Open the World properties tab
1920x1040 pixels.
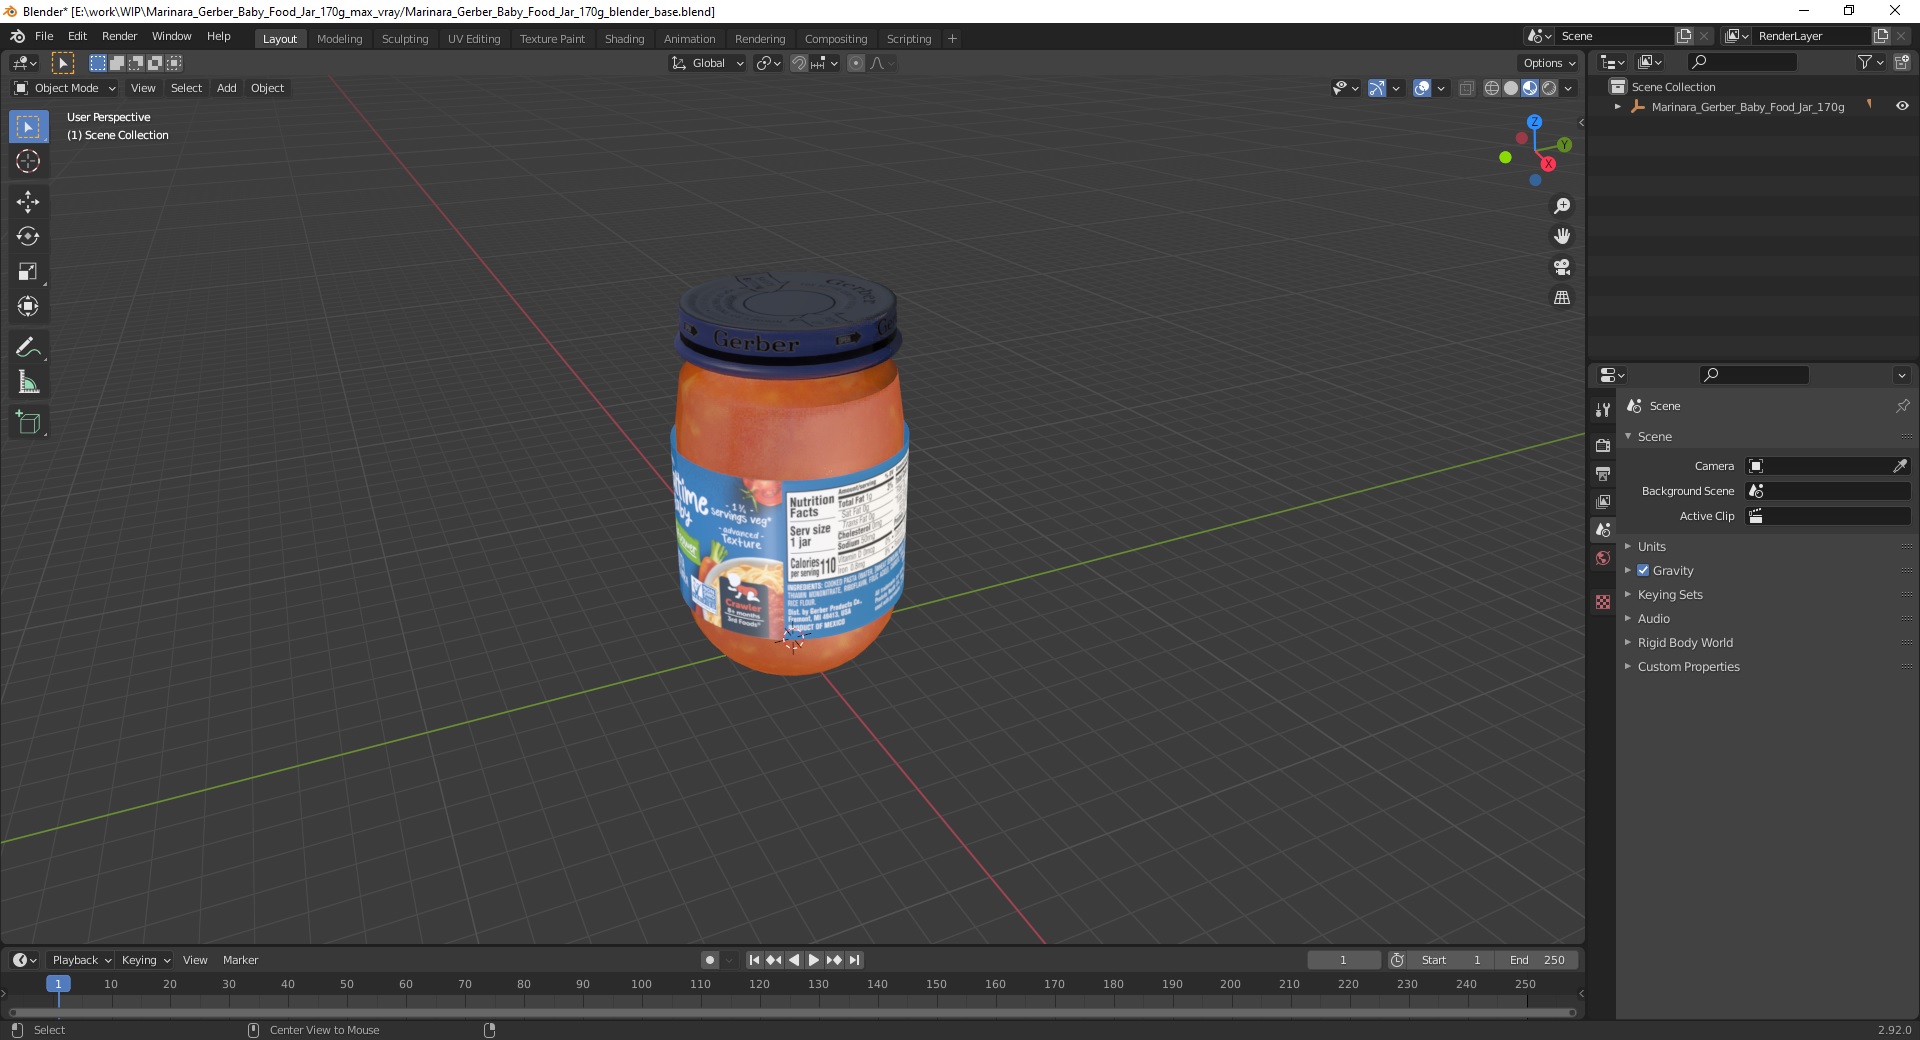pyautogui.click(x=1603, y=558)
